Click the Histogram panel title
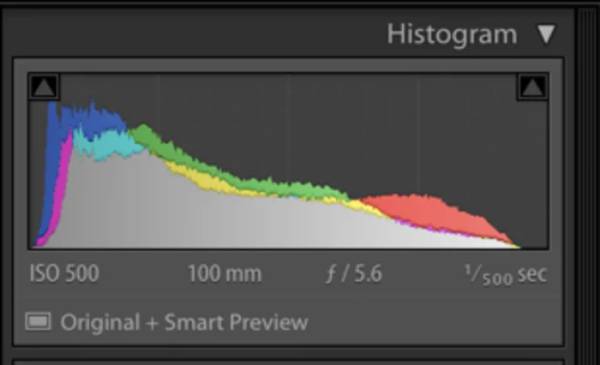Viewport: 600px width, 365px height. (452, 35)
